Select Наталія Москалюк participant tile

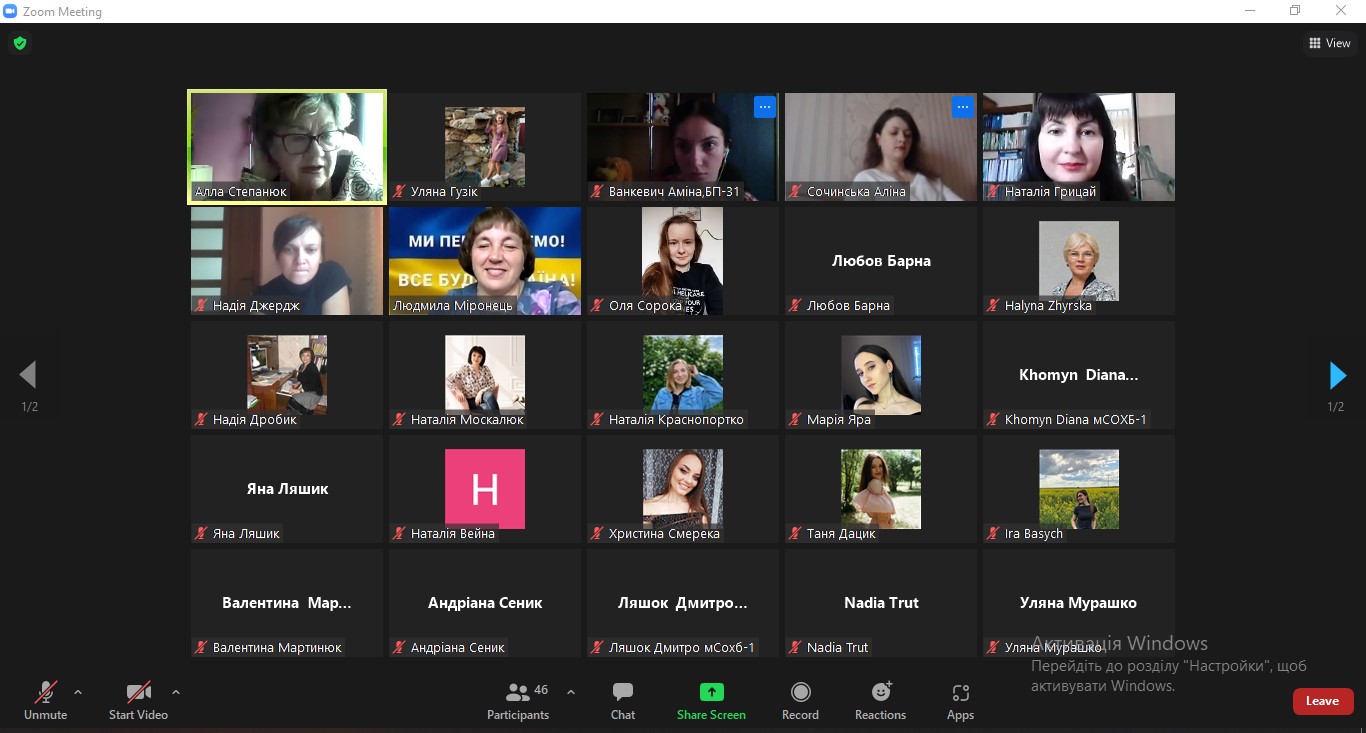pyautogui.click(x=485, y=375)
